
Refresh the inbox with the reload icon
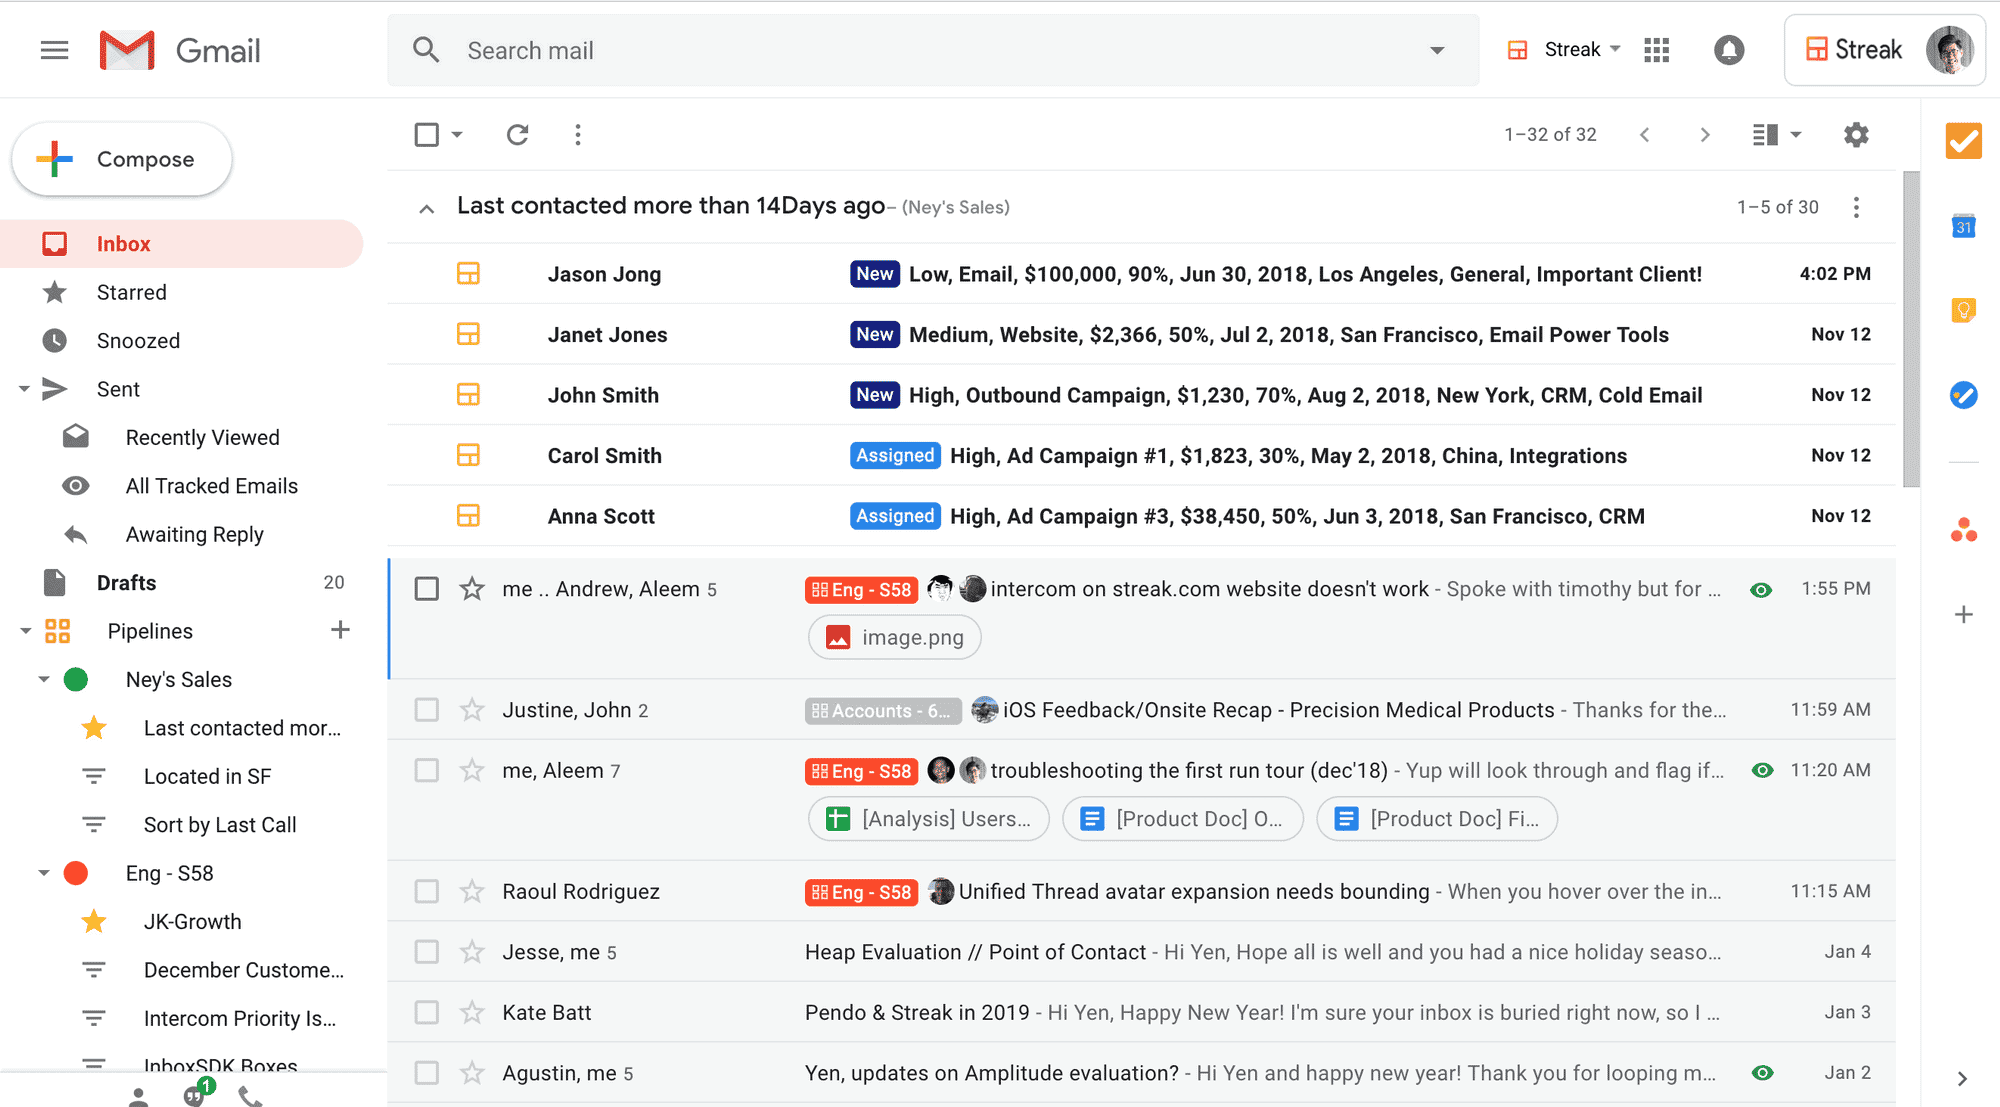(517, 135)
